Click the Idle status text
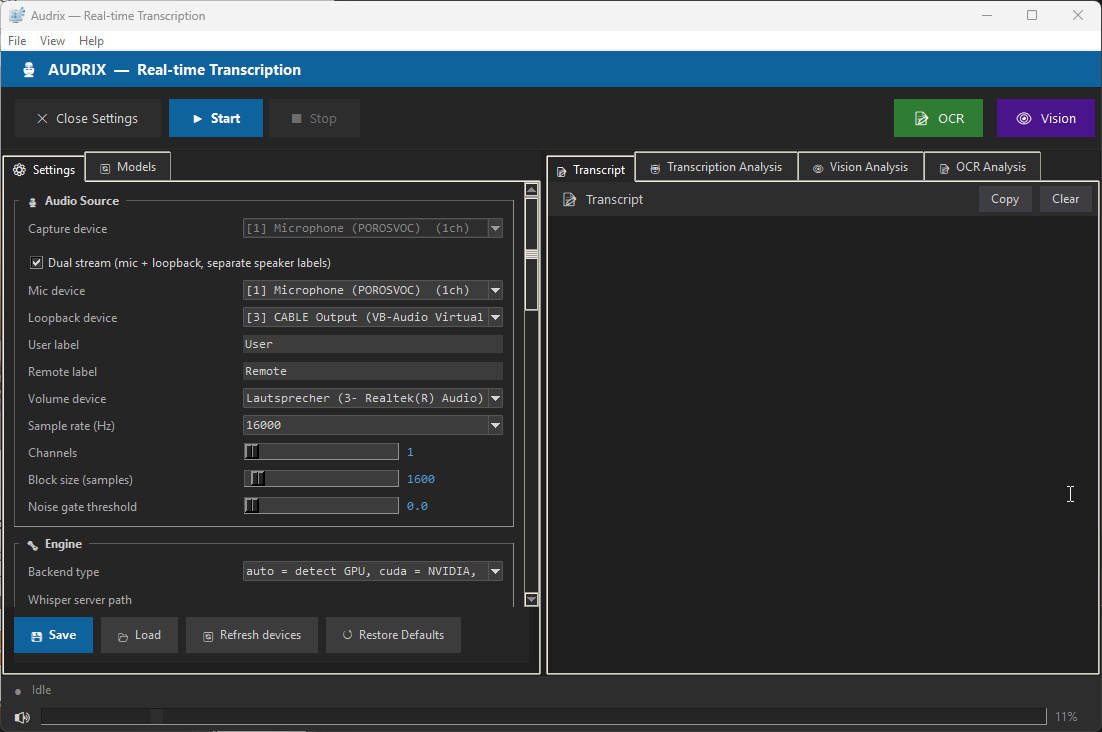 (x=41, y=690)
